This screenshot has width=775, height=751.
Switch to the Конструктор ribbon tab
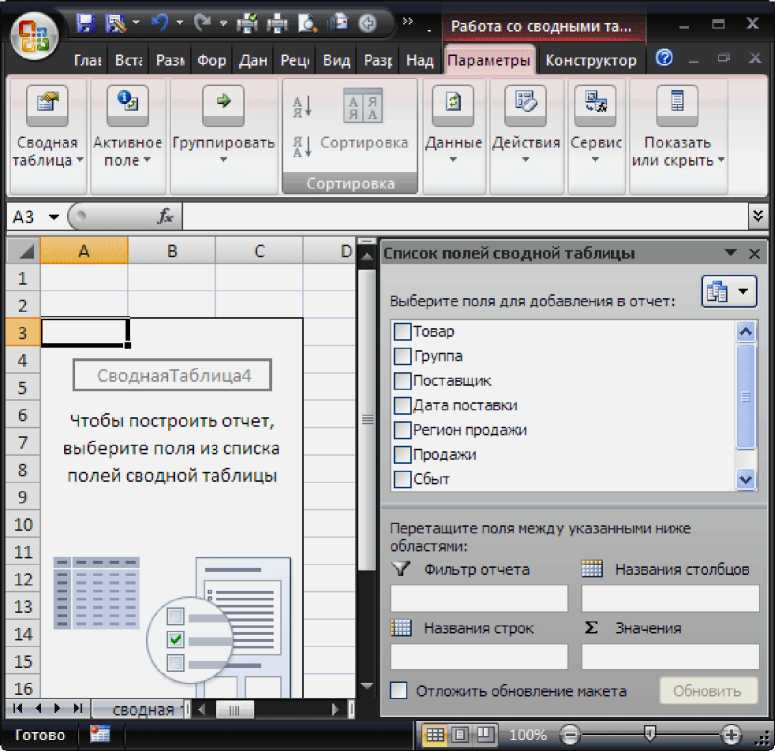click(x=590, y=61)
